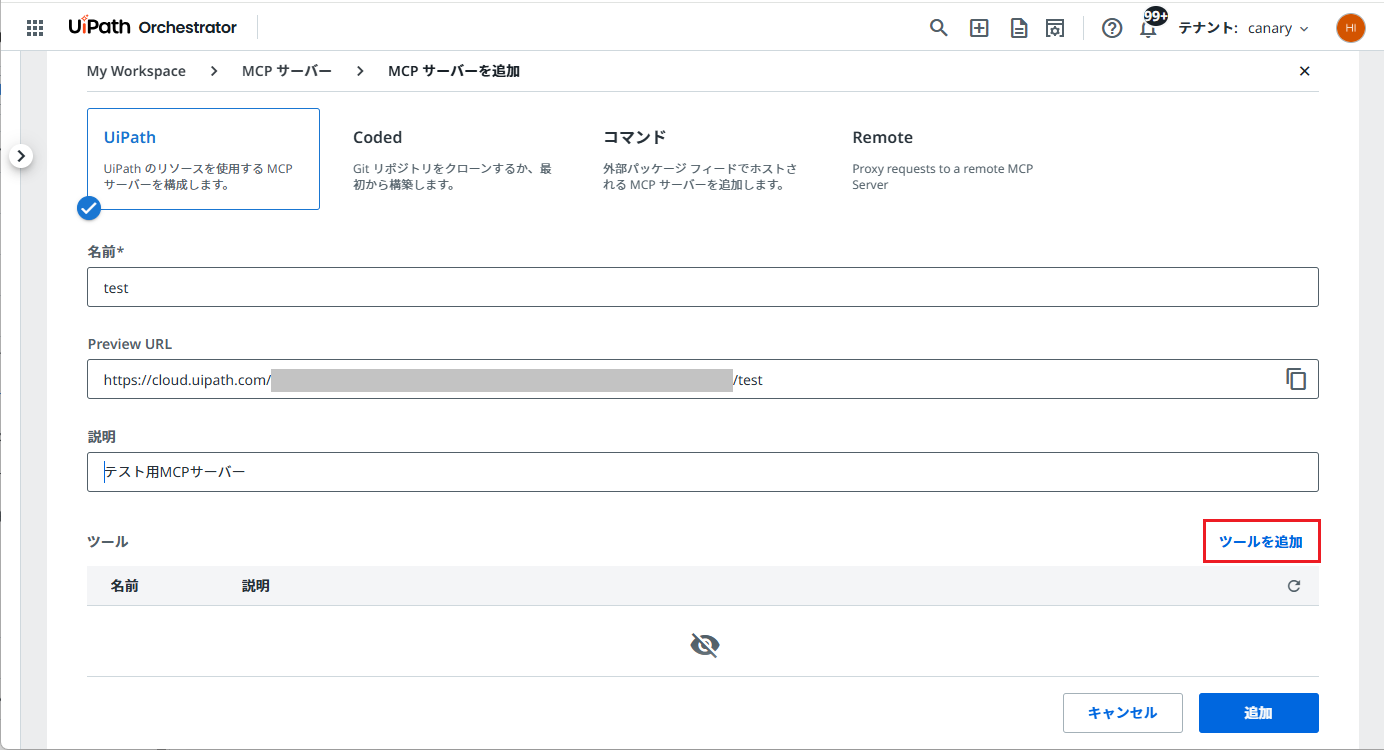1384x750 pixels.
Task: Click the テナント: label text
Action: point(1208,28)
